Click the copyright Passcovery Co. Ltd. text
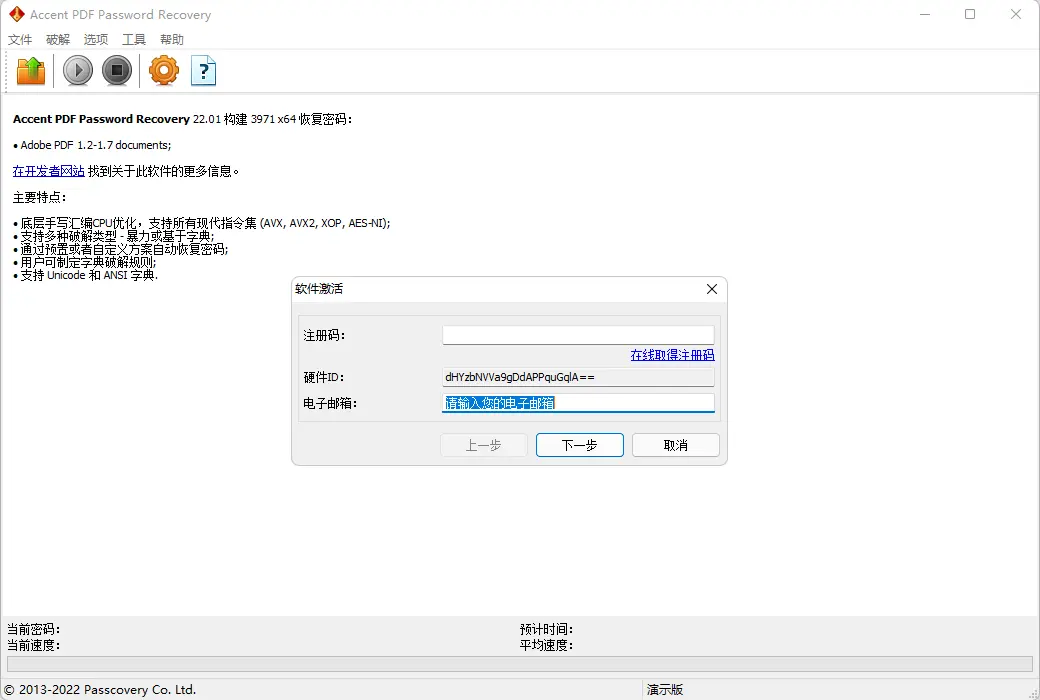The height and width of the screenshot is (700, 1040). click(100, 689)
